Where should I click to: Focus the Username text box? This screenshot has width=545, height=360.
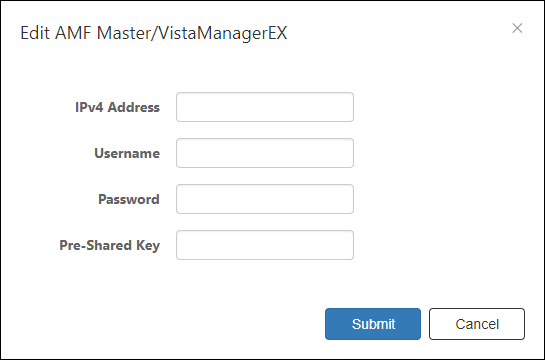coord(265,153)
